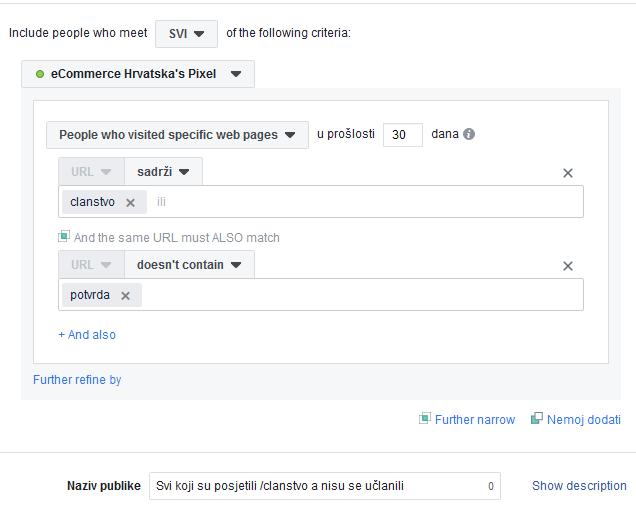Click the info icon next to dana

[469, 135]
